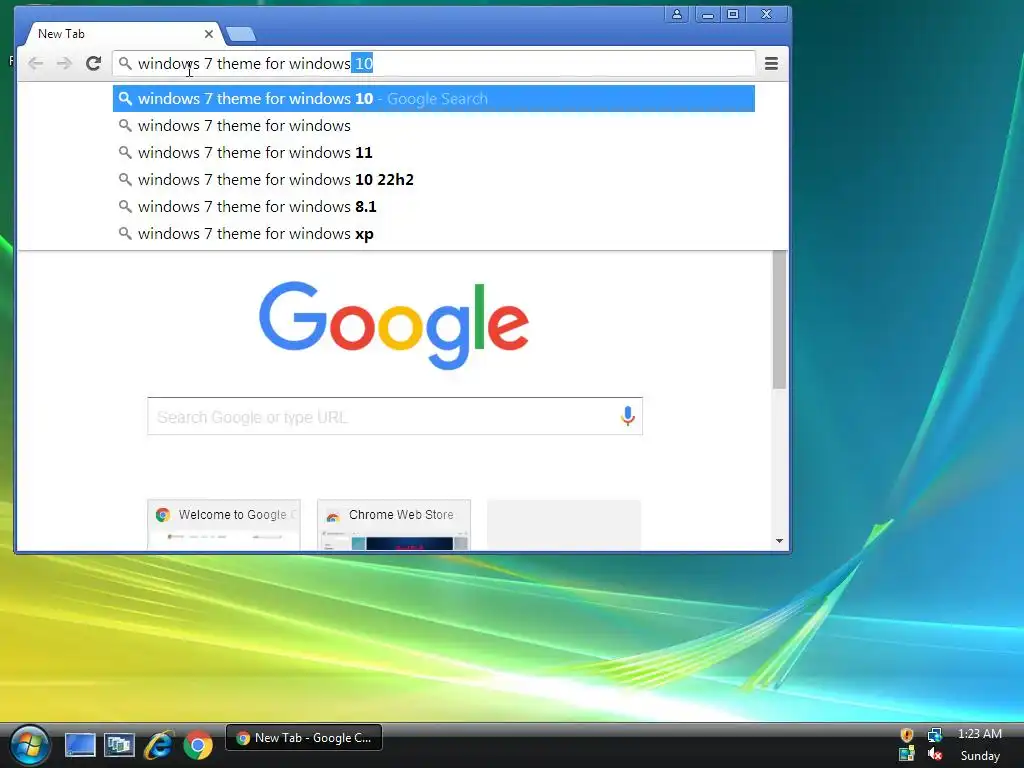The image size is (1024, 768).
Task: Open the clock showing 1:23 AM
Action: pos(980,734)
